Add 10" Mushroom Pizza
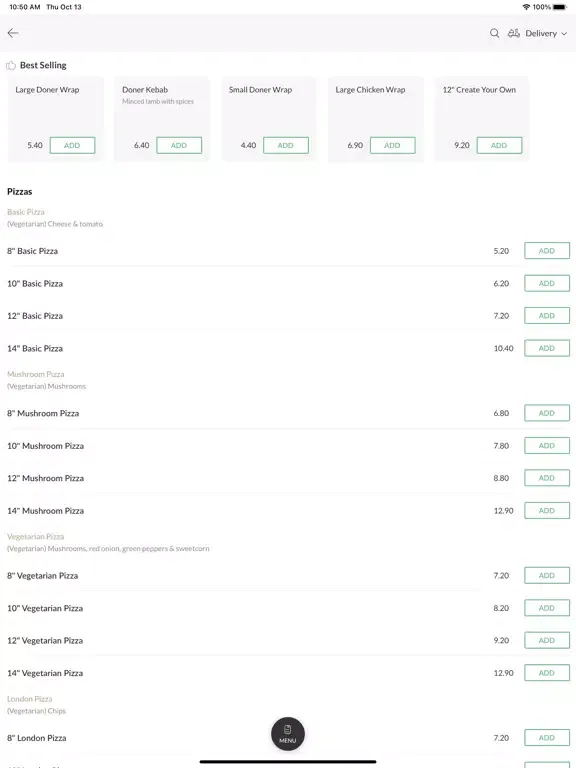This screenshot has height=768, width=576. (x=547, y=446)
